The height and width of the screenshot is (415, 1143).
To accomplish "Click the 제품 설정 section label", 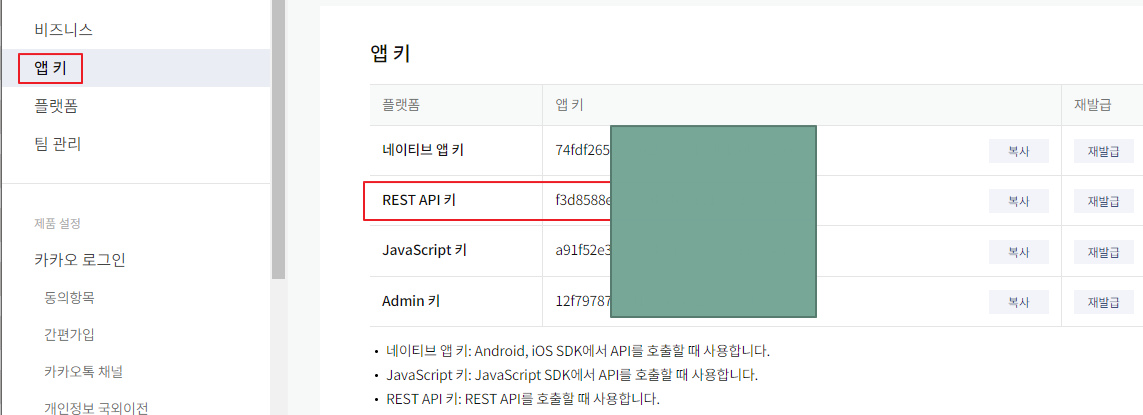I will [x=57, y=222].
